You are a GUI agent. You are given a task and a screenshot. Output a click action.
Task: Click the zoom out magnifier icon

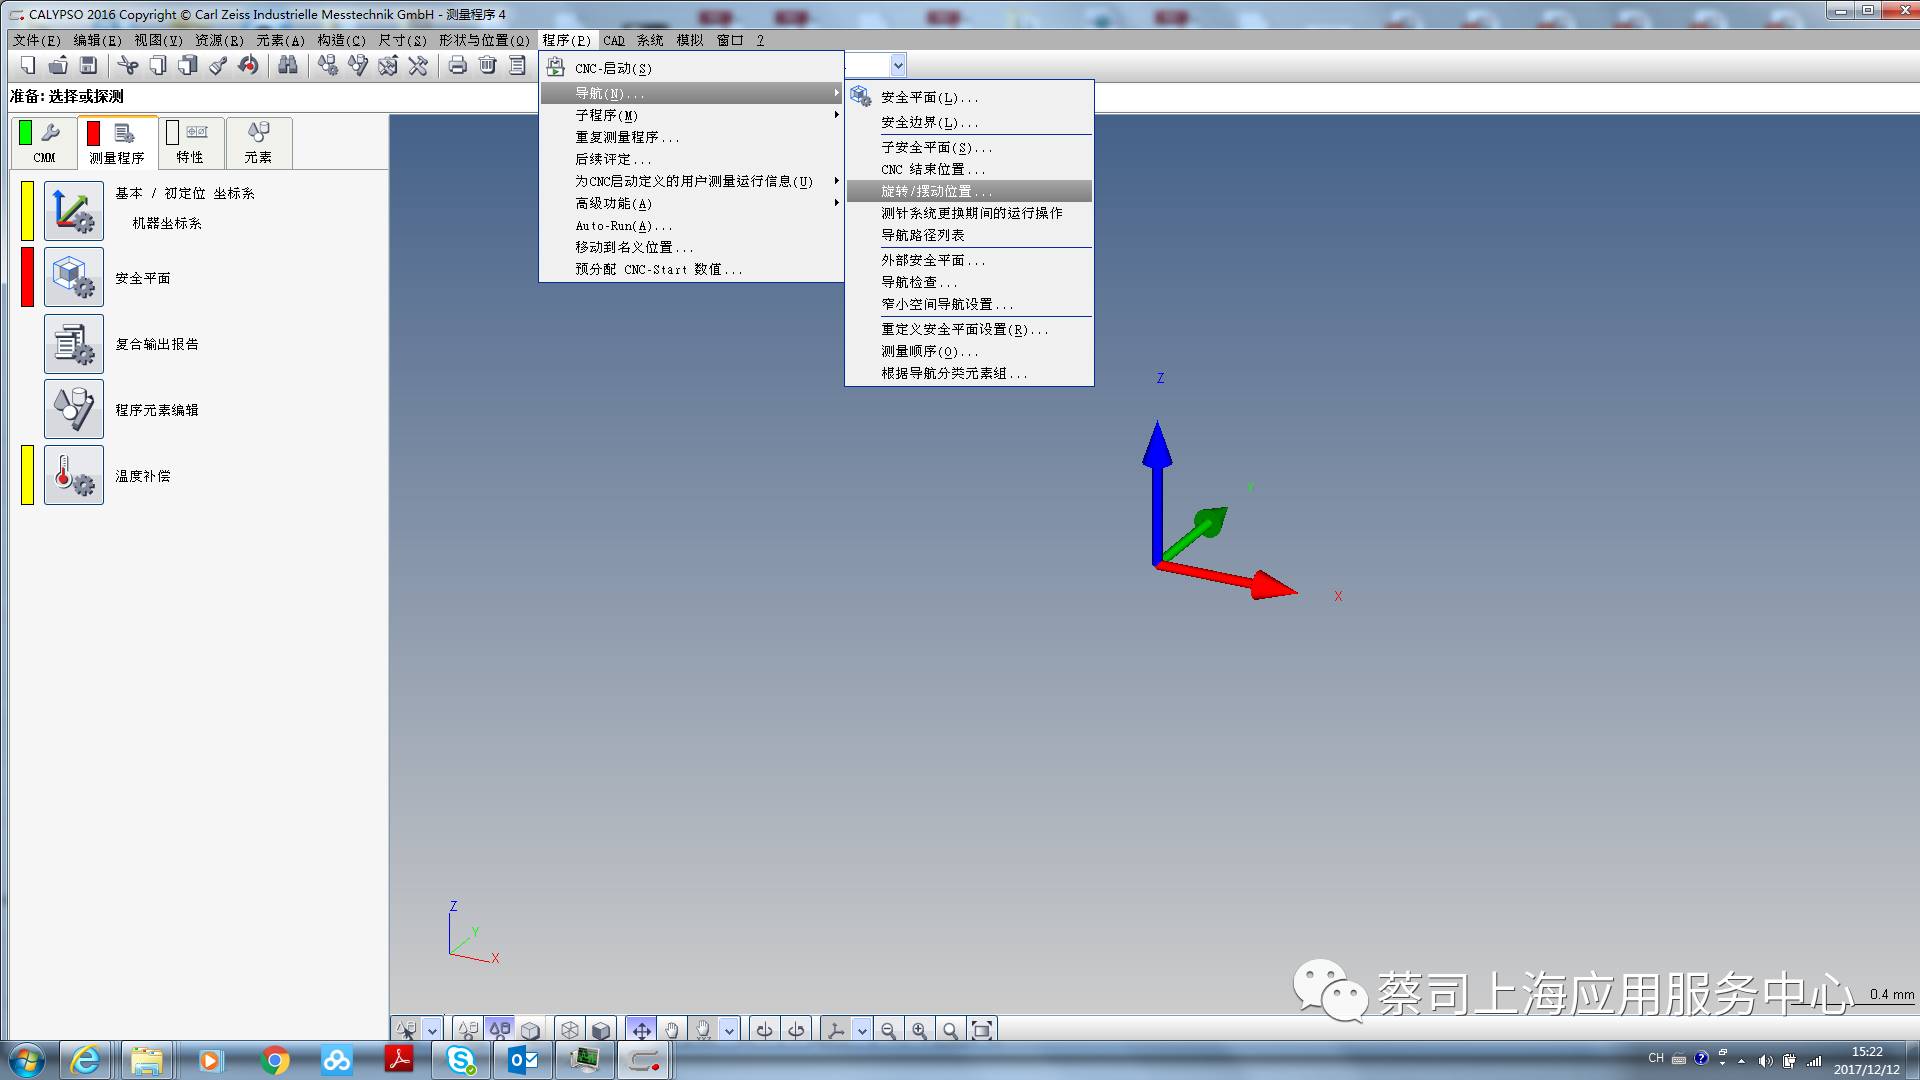888,1030
